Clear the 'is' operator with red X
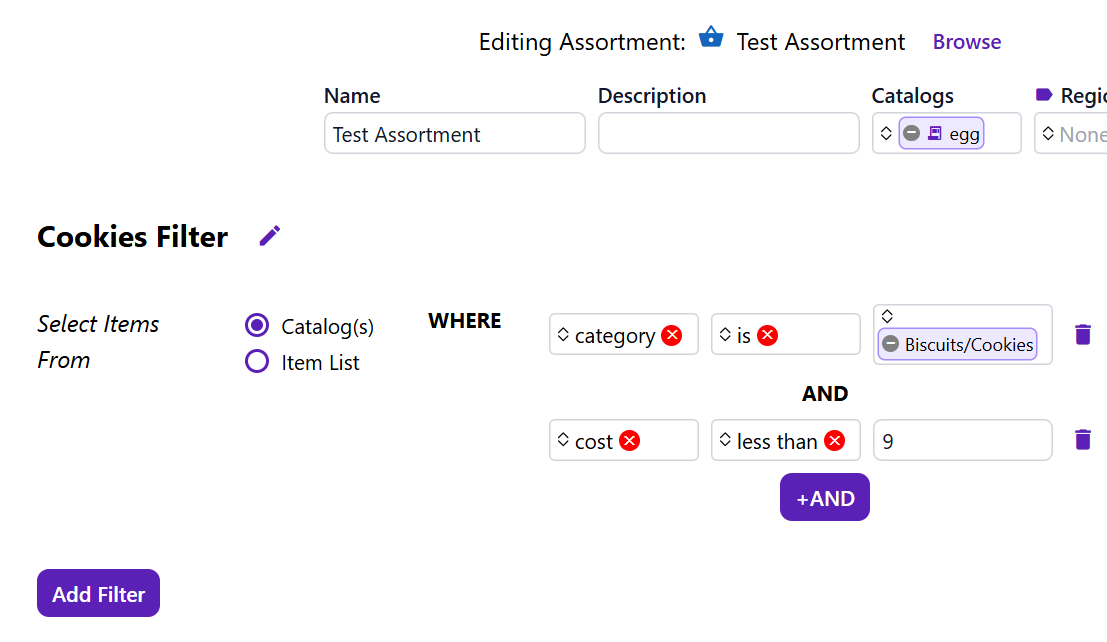This screenshot has height=642, width=1107. (x=767, y=335)
